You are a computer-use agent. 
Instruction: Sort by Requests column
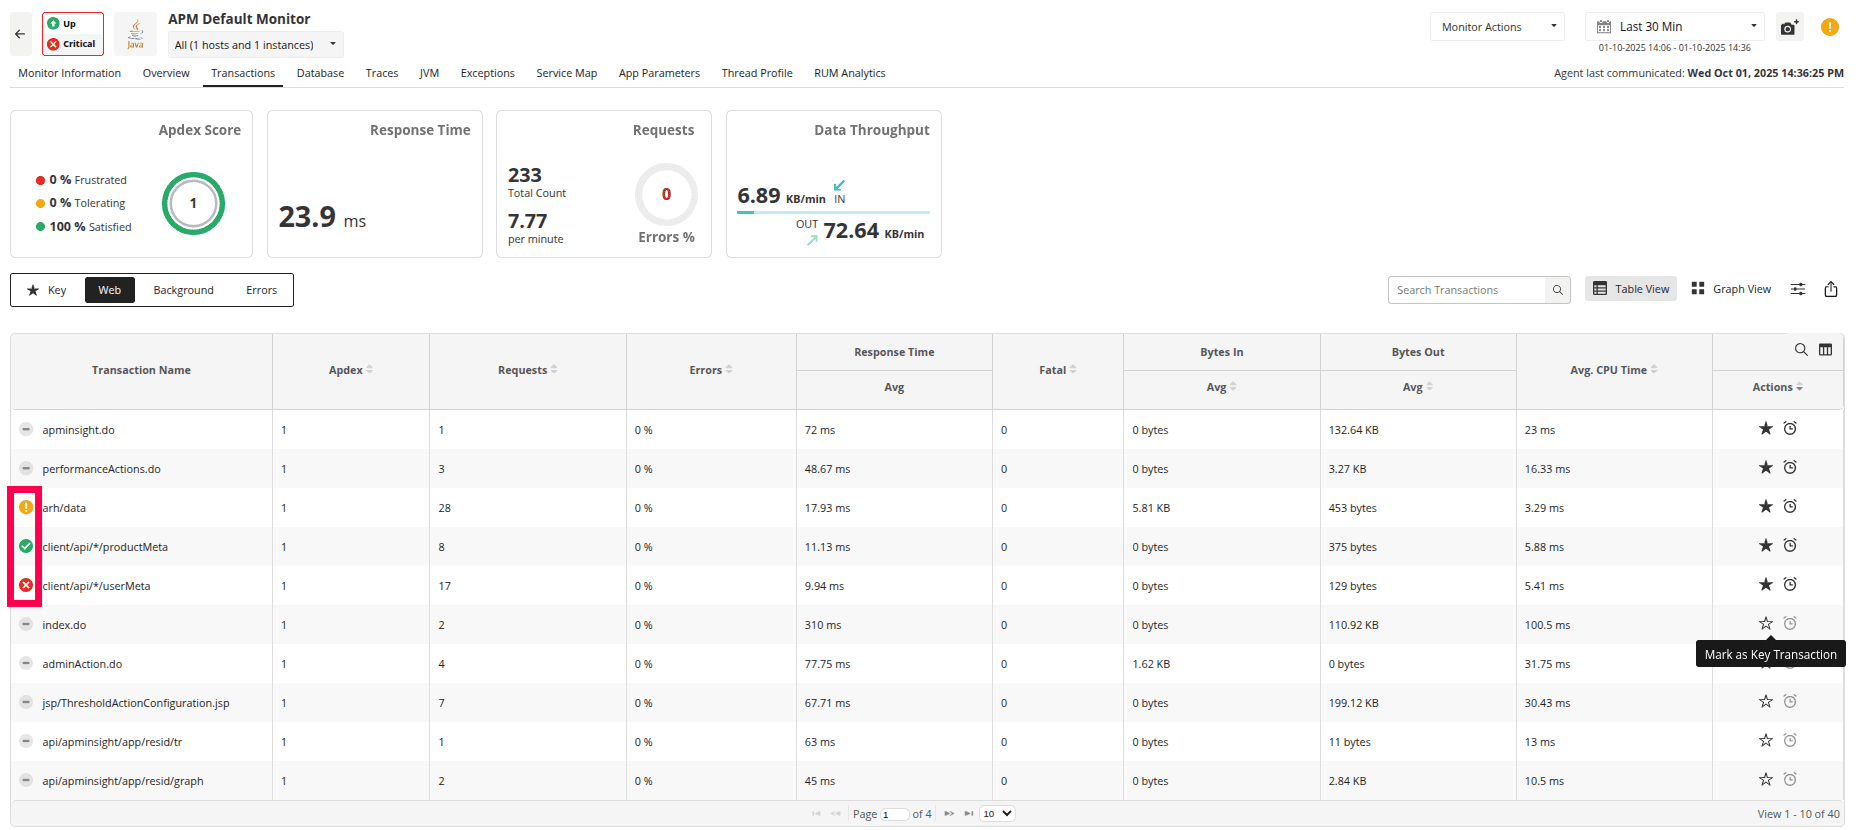coord(528,370)
